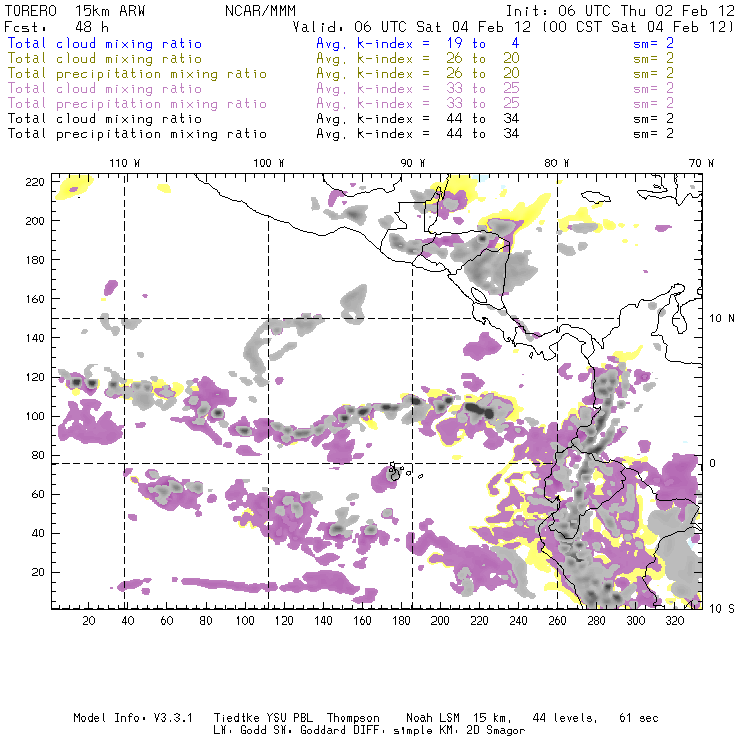Click the "220" y-axis tick label
This screenshot has height=740, width=740.
(35, 182)
